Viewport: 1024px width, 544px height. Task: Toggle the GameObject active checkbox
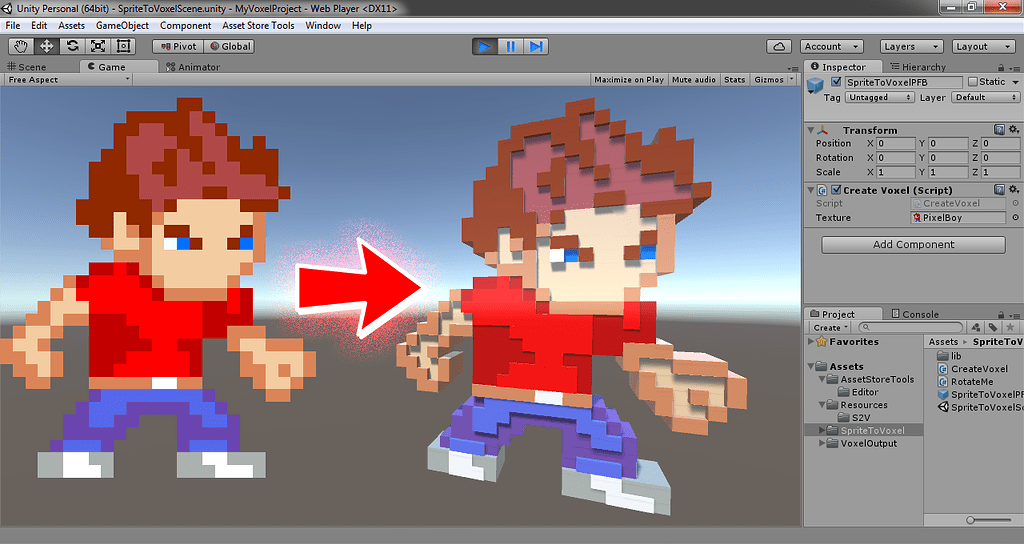[x=836, y=82]
